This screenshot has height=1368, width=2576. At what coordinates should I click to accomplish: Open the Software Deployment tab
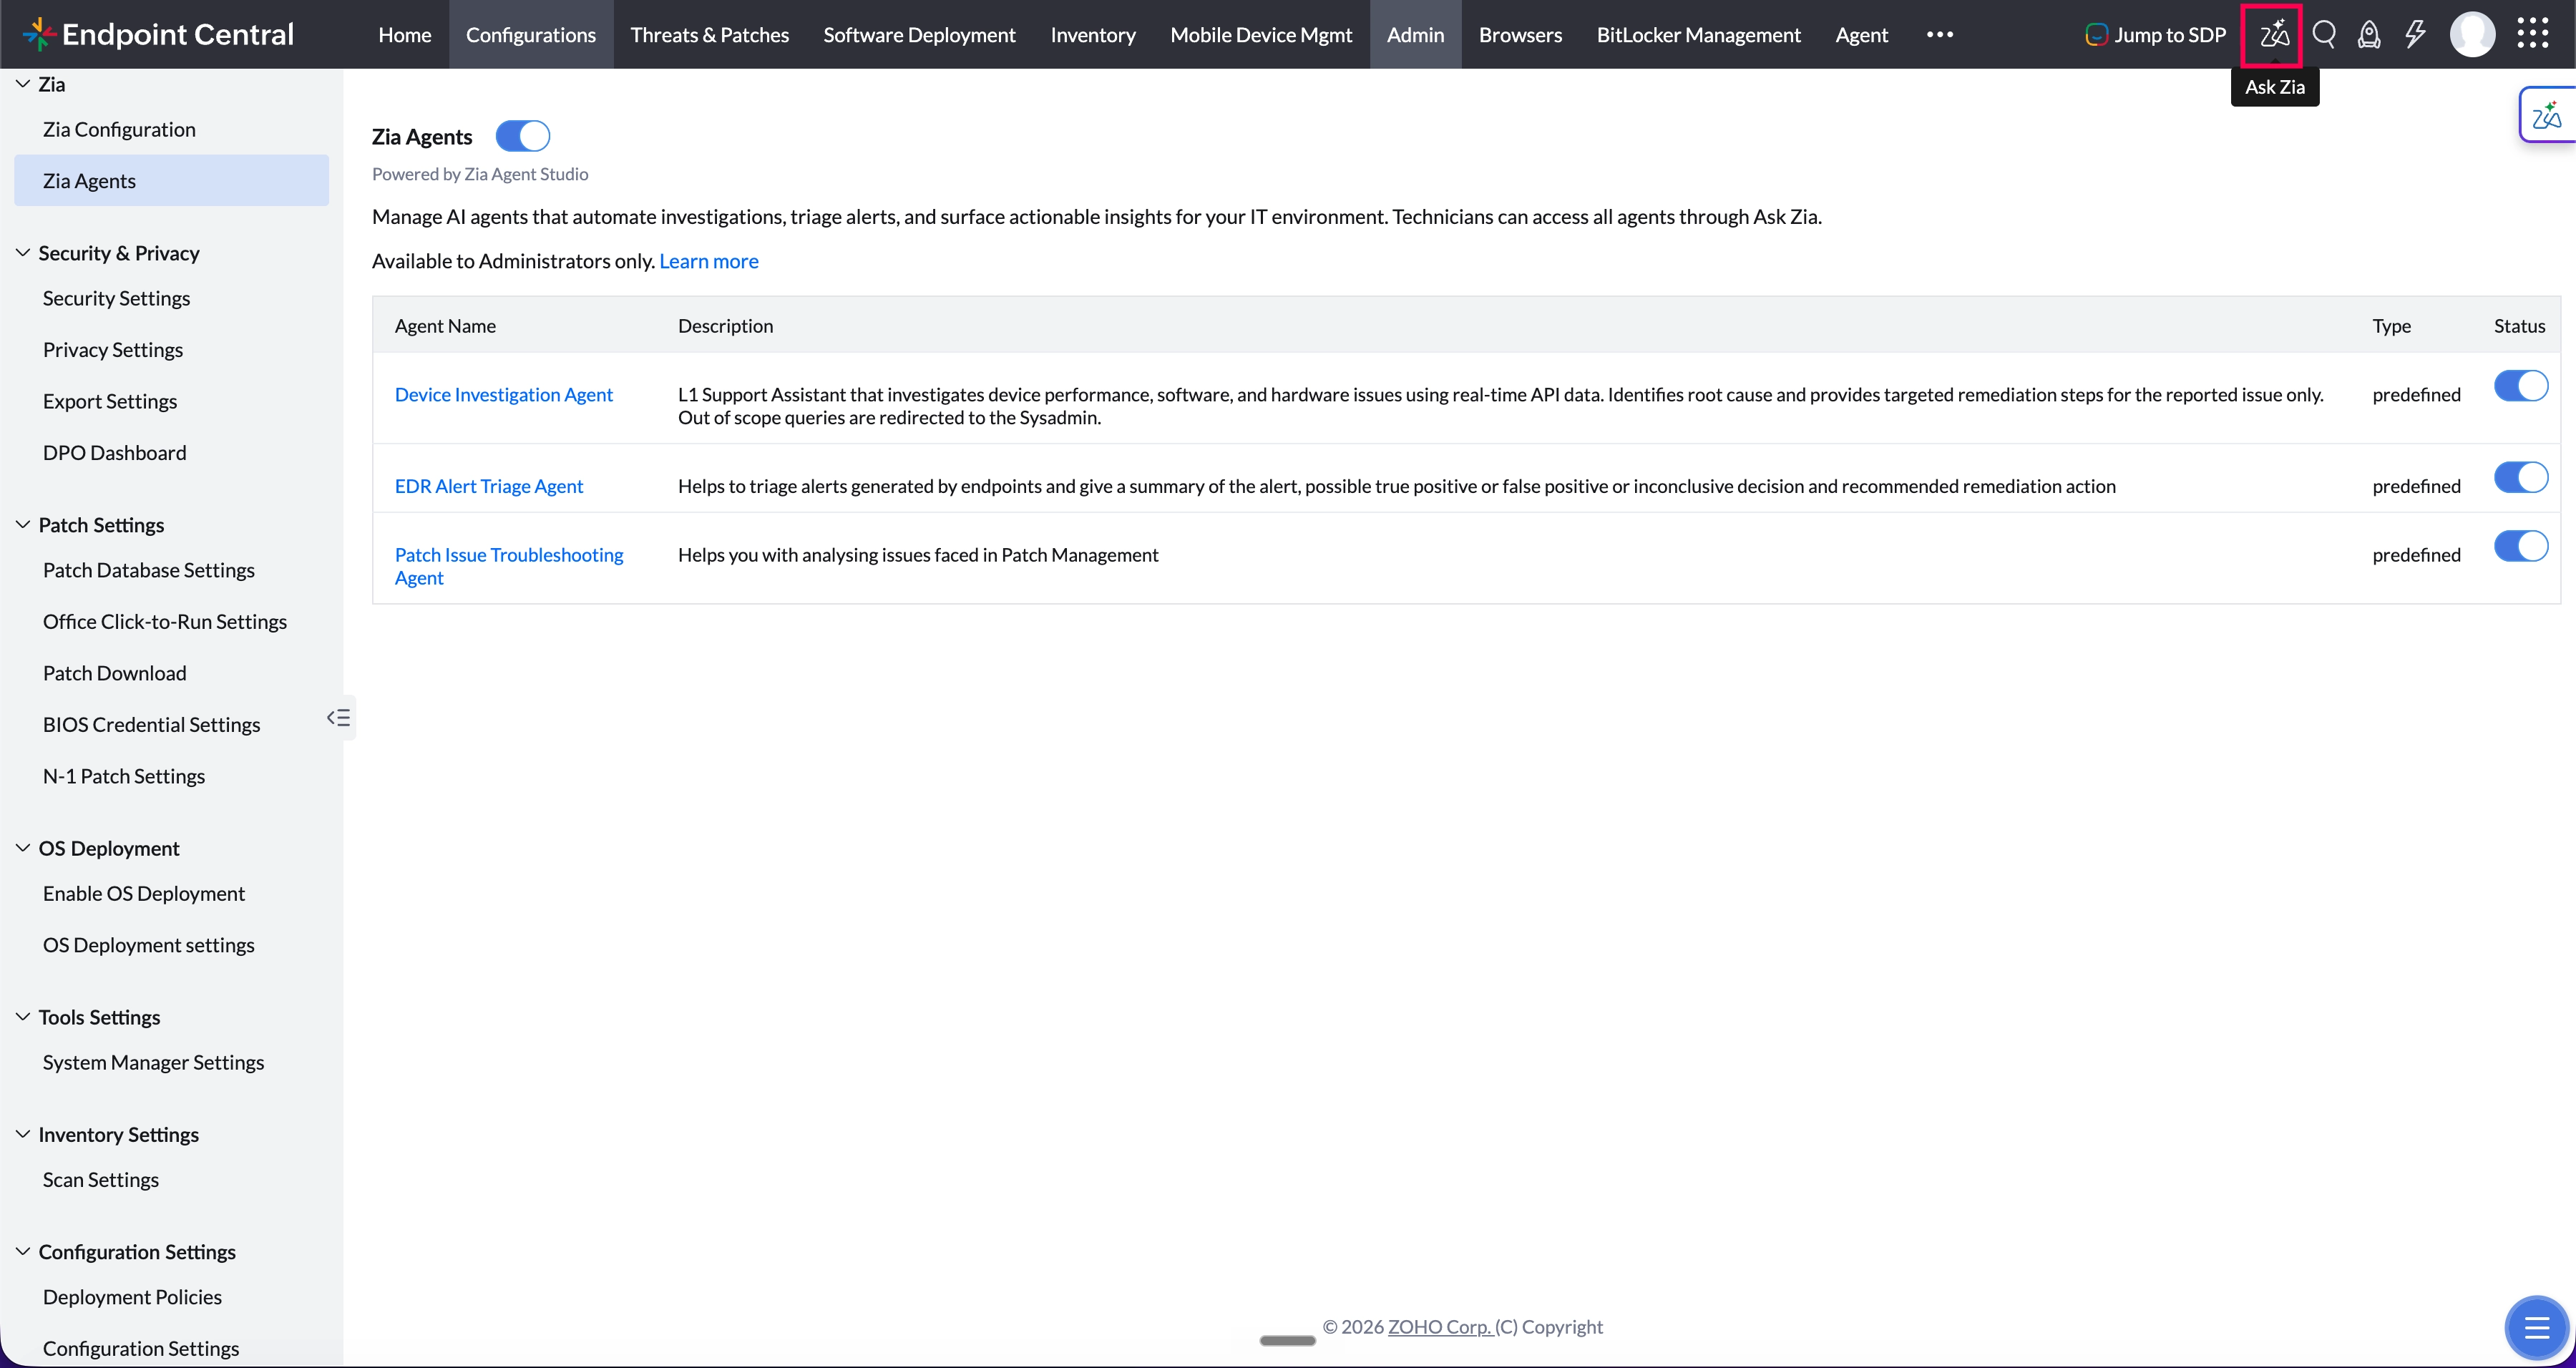coord(919,35)
